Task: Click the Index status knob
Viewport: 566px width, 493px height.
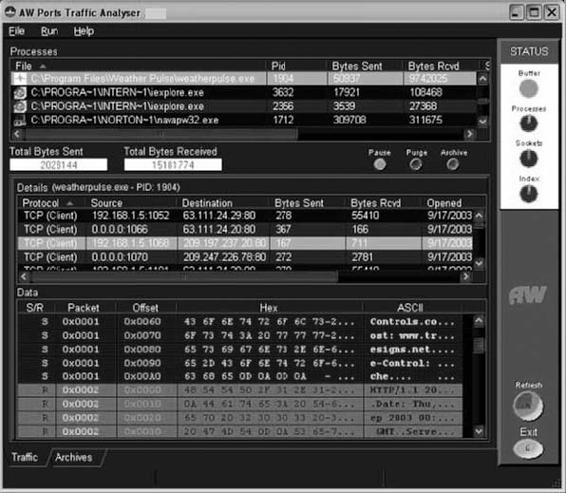Action: pyautogui.click(x=529, y=193)
